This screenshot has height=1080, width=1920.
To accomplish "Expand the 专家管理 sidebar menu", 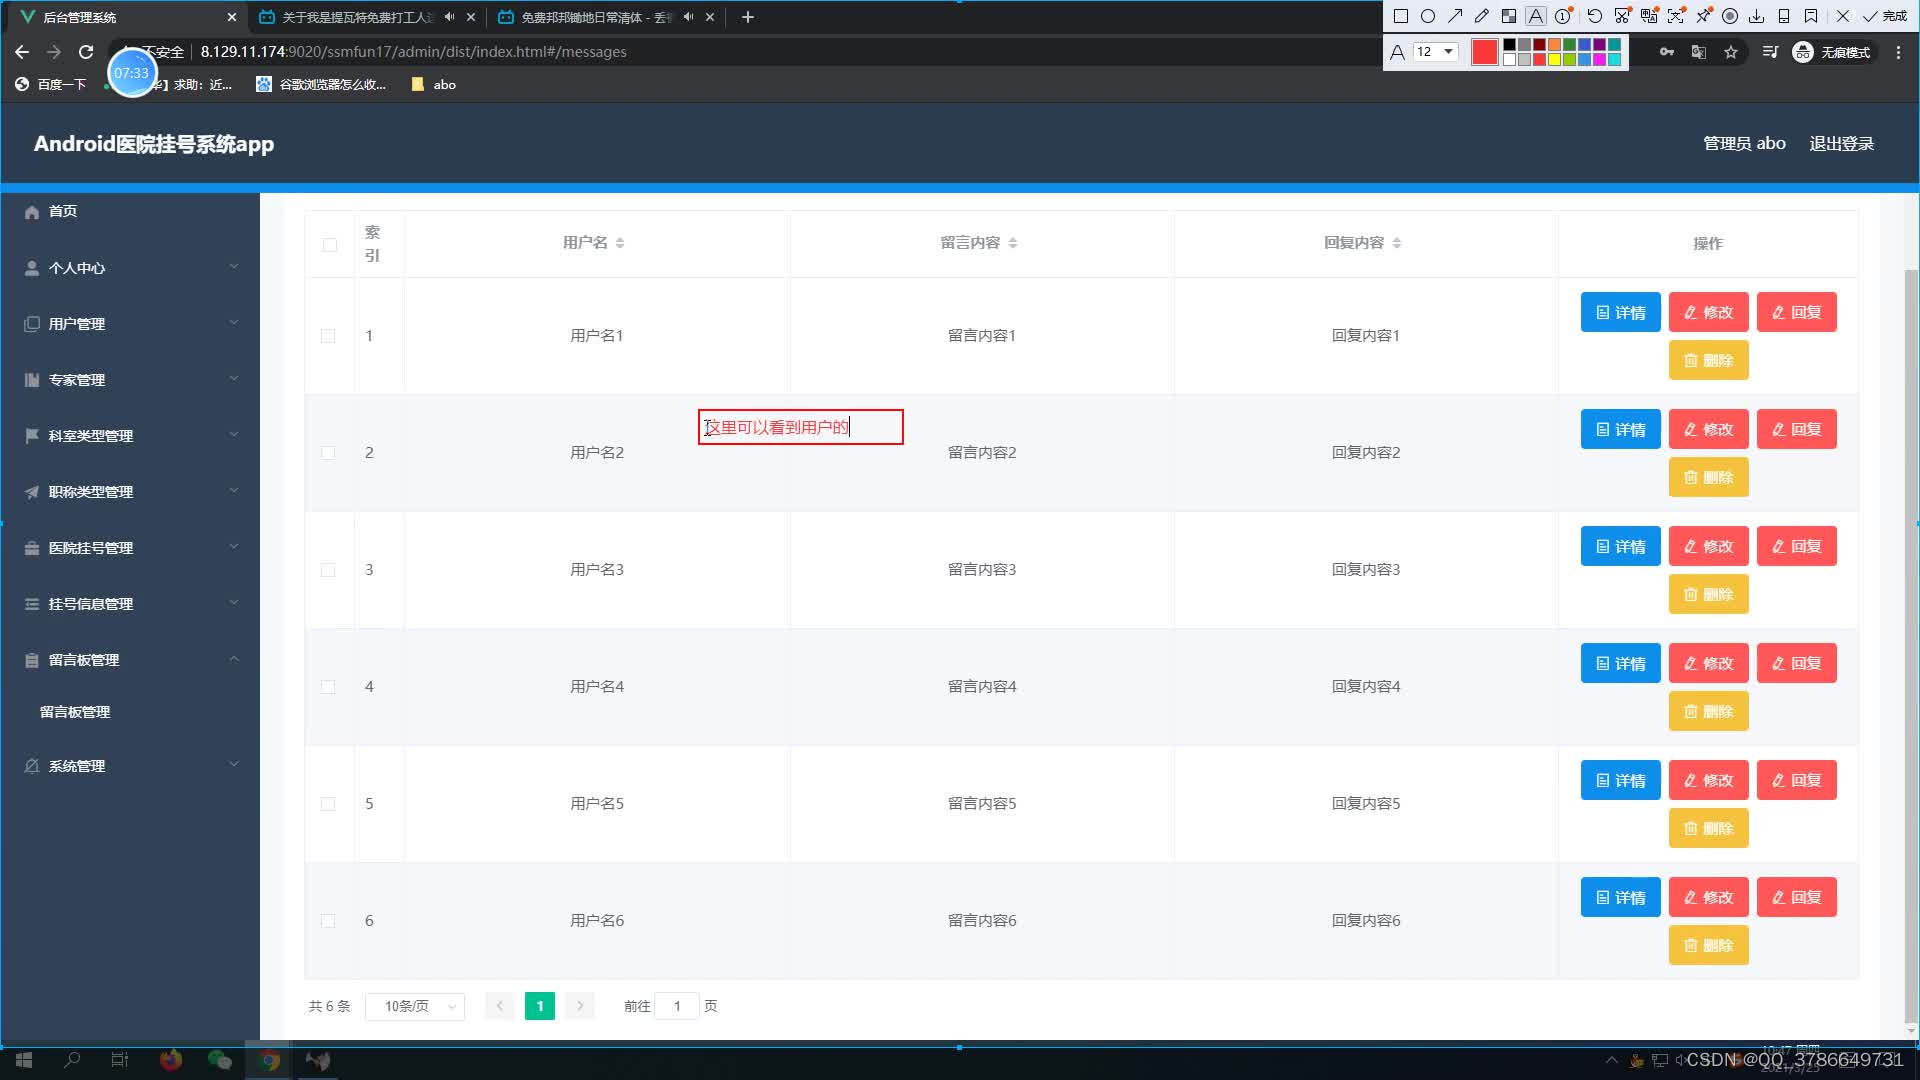I will pos(130,380).
